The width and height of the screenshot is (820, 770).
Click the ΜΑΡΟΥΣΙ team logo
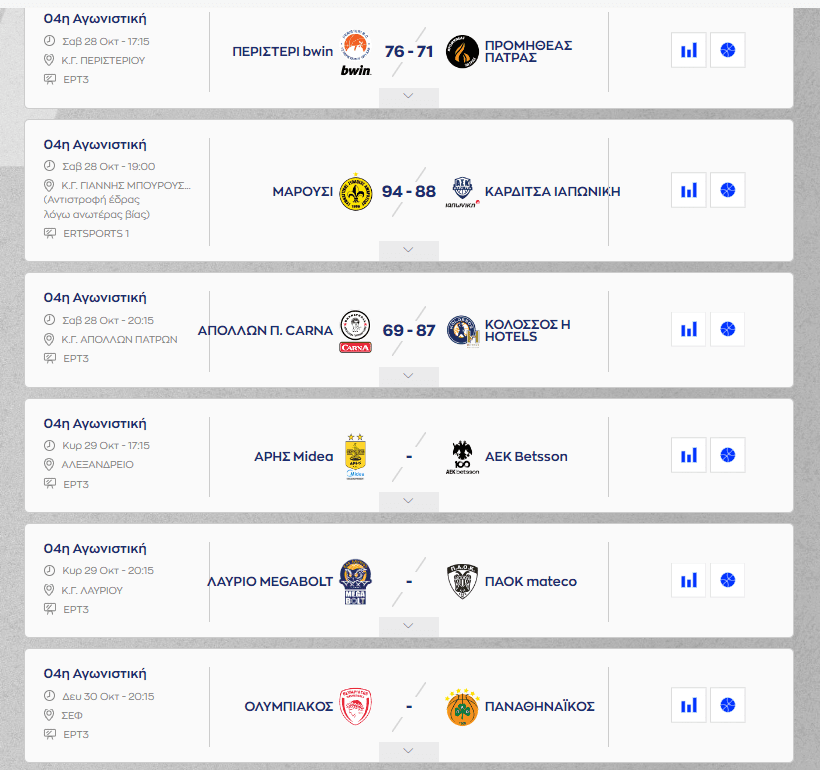click(x=355, y=191)
